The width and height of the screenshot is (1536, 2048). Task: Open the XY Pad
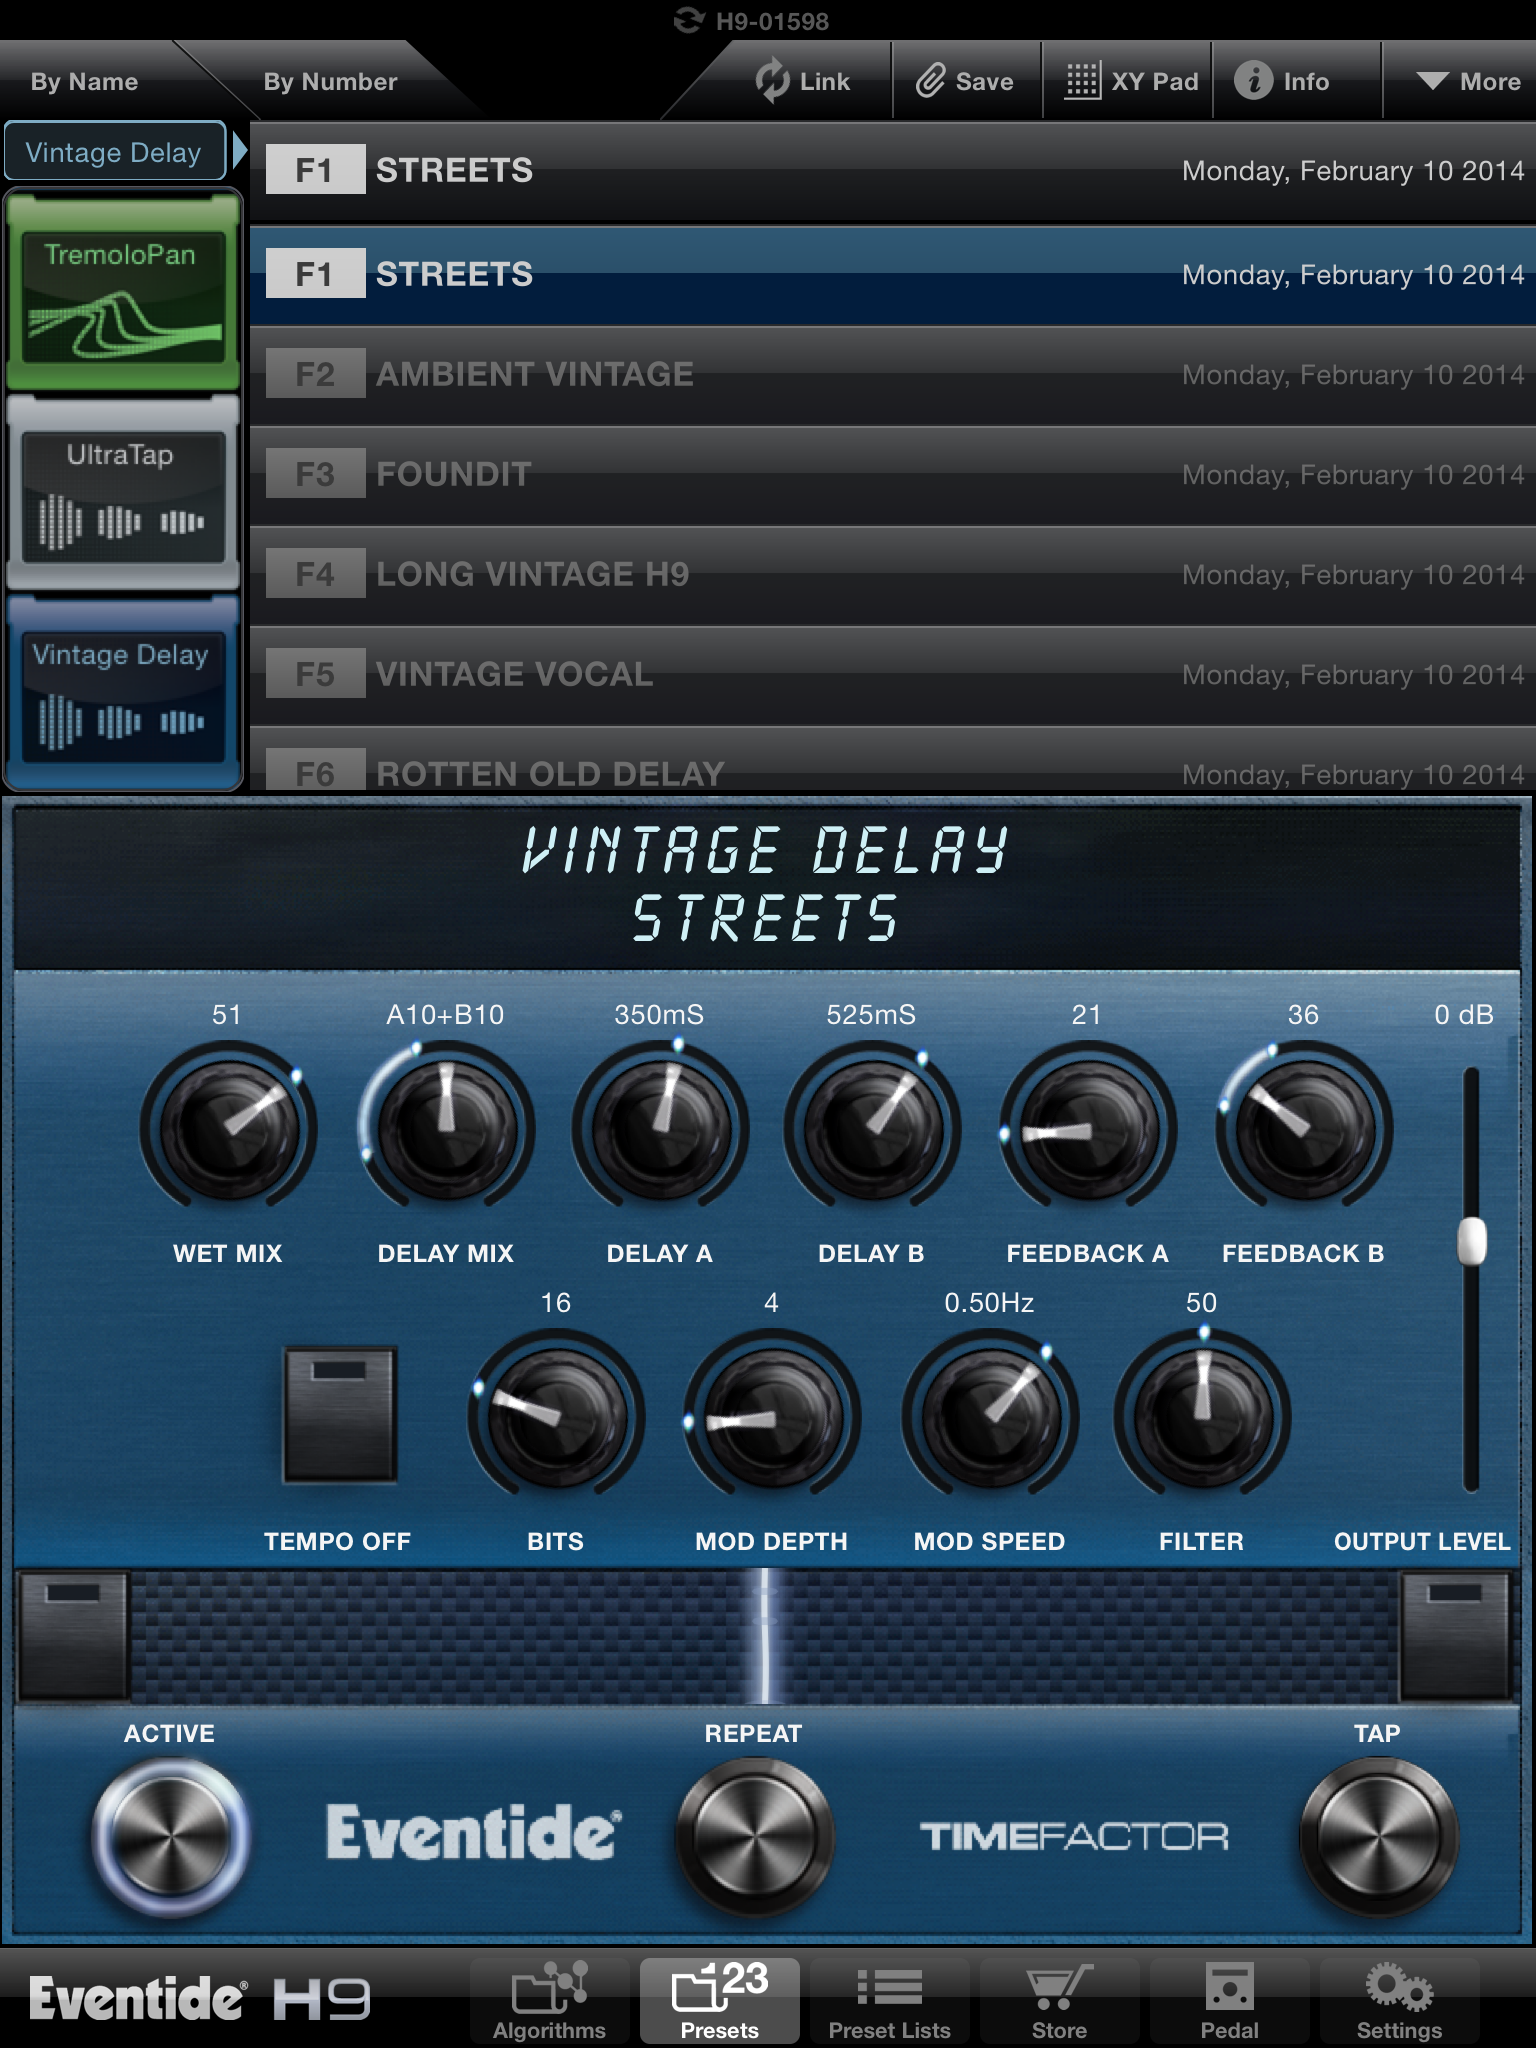tap(1130, 81)
